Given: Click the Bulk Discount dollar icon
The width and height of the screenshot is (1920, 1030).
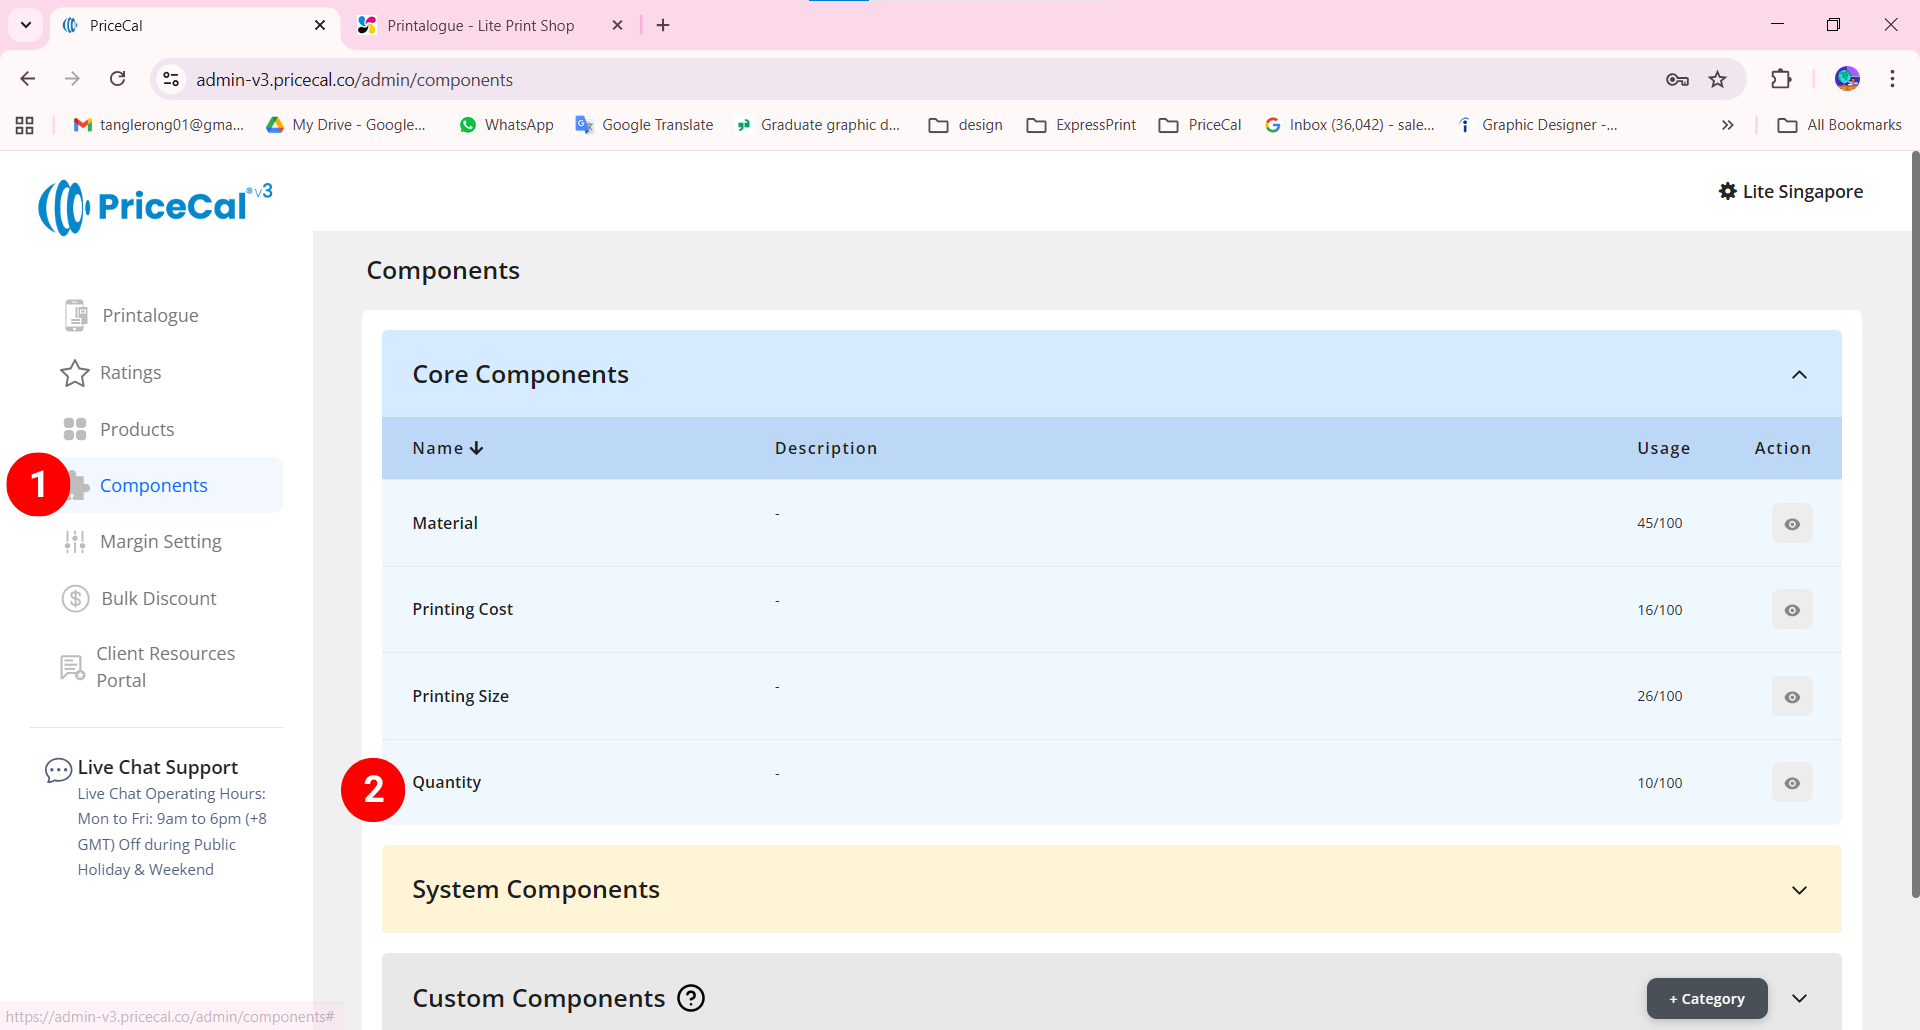Looking at the screenshot, I should click(75, 598).
